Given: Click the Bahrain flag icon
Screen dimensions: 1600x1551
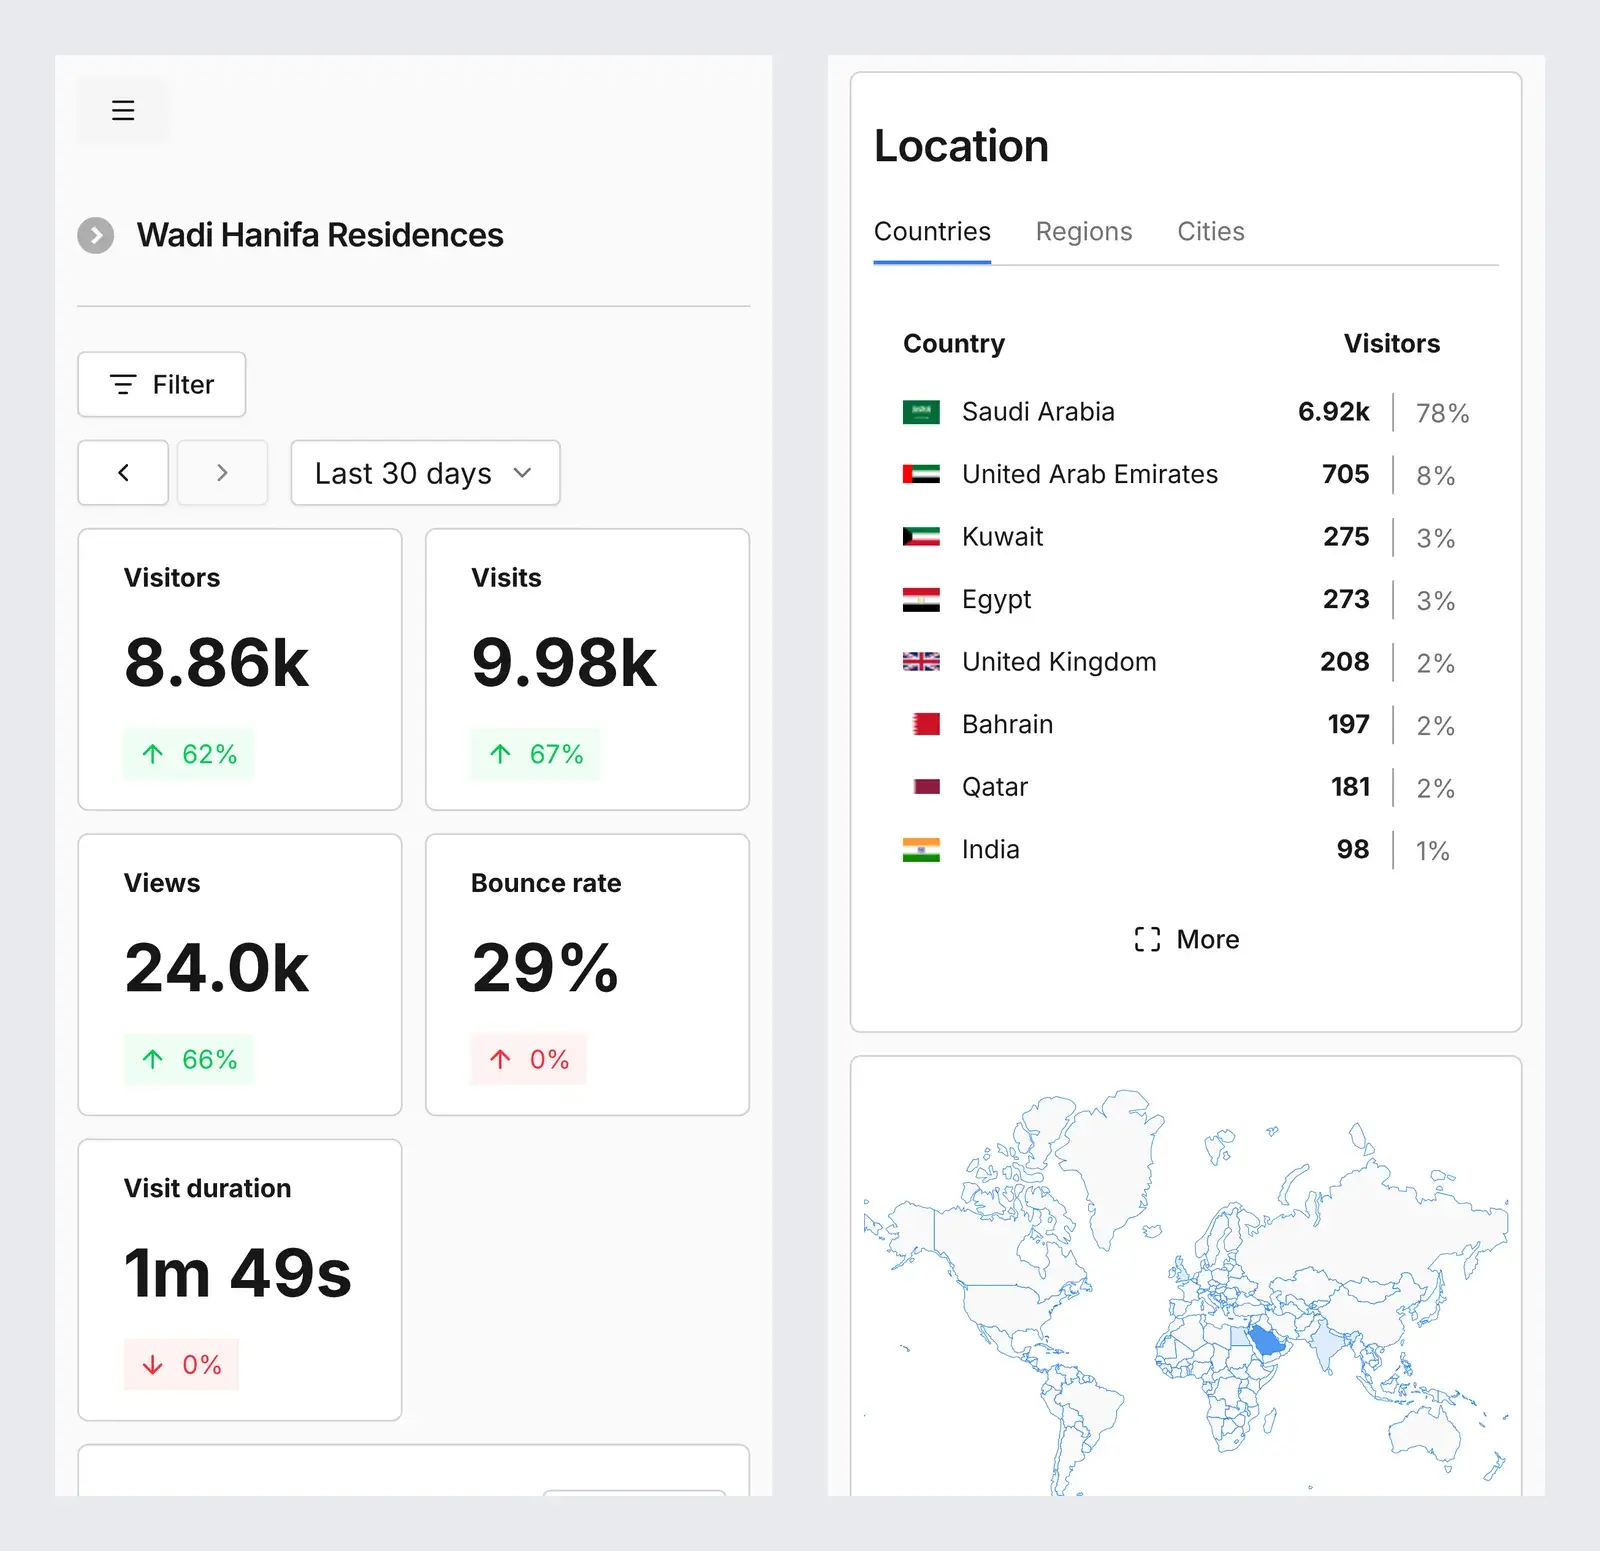Looking at the screenshot, I should point(926,724).
